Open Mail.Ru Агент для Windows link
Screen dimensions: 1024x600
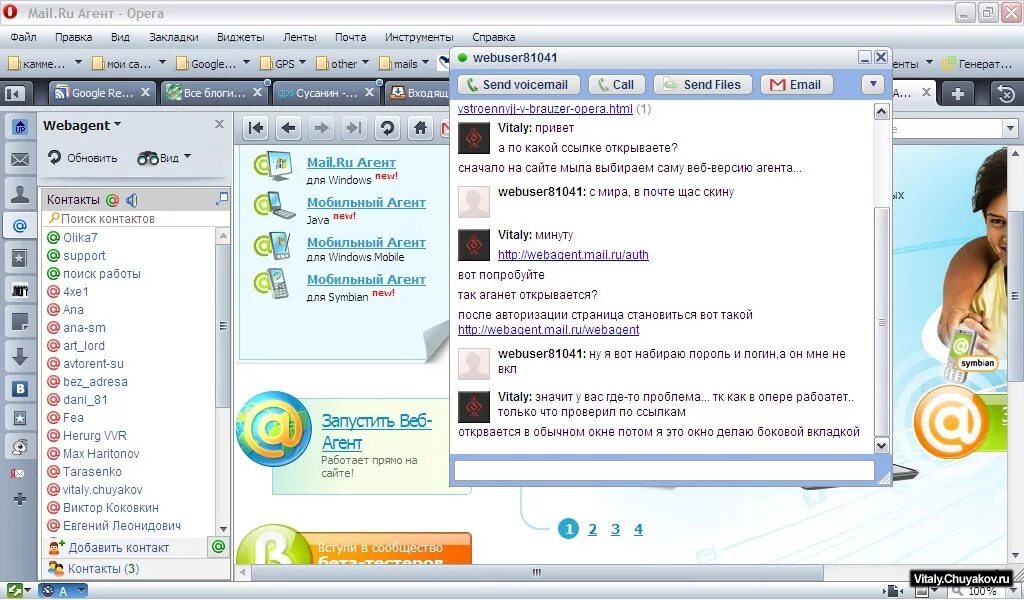point(351,163)
